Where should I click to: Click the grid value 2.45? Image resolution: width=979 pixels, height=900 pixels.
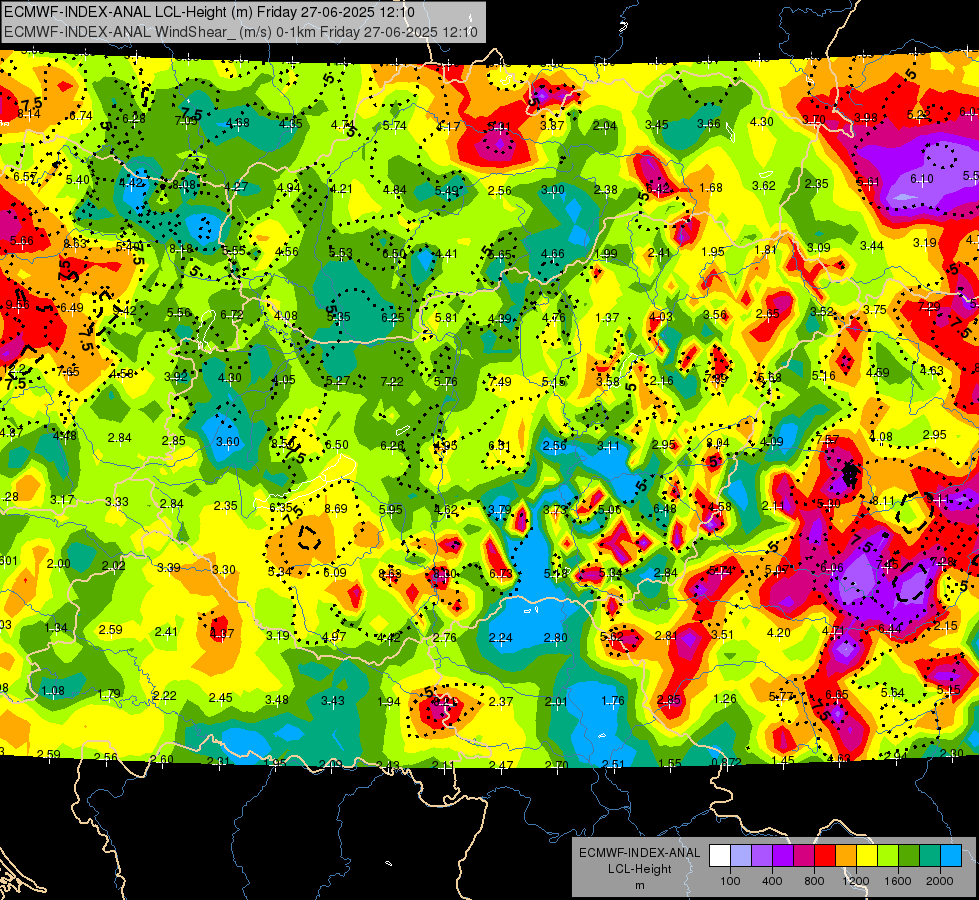coord(221,698)
